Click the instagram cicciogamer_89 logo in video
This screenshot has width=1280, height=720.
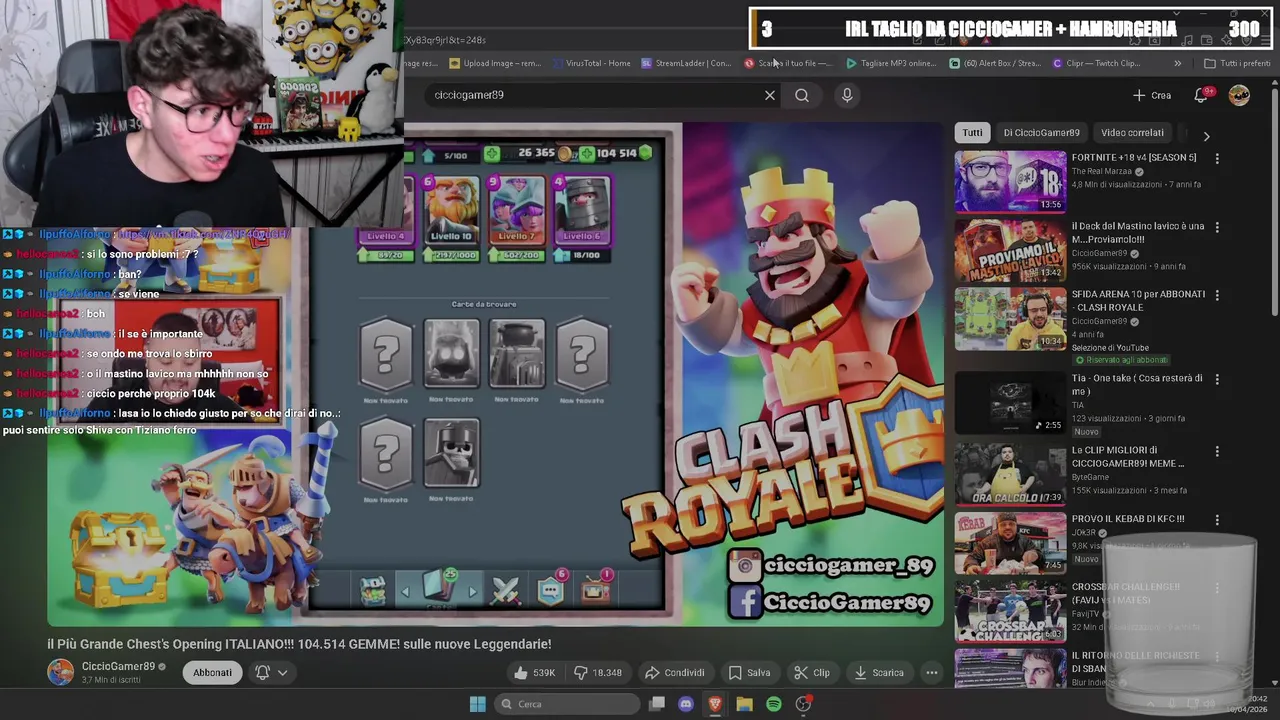[744, 566]
